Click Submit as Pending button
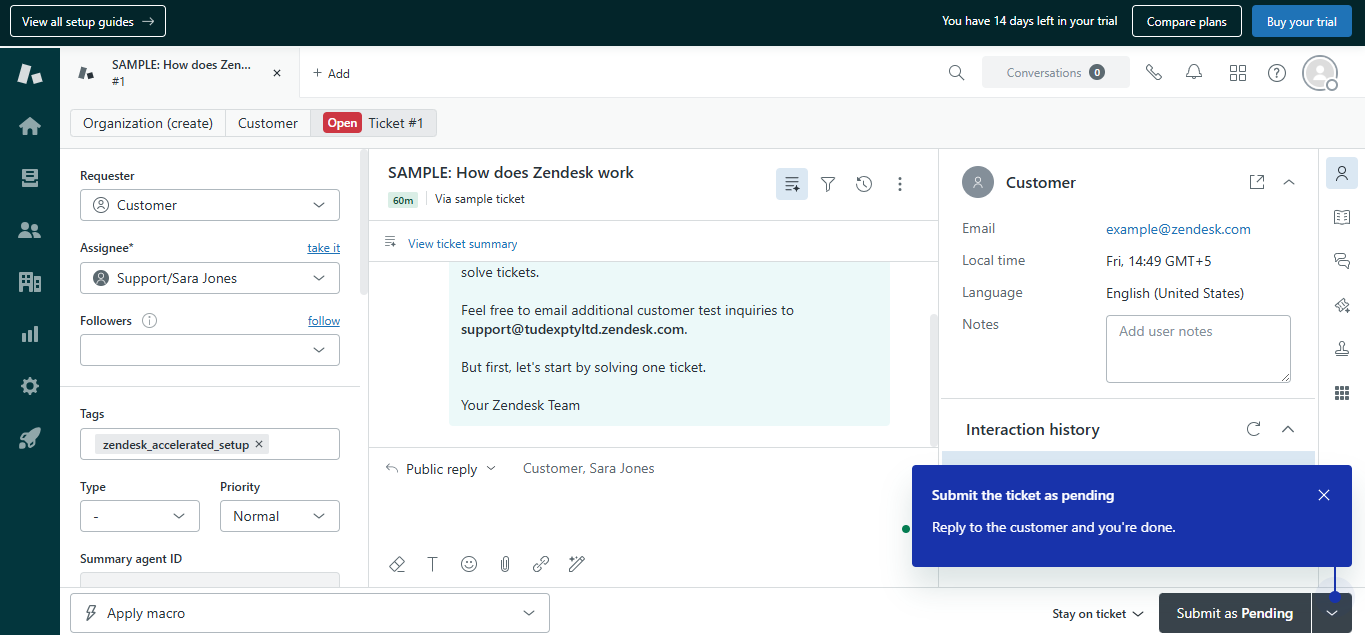Screen dimensions: 1365x635 pos(1235,613)
